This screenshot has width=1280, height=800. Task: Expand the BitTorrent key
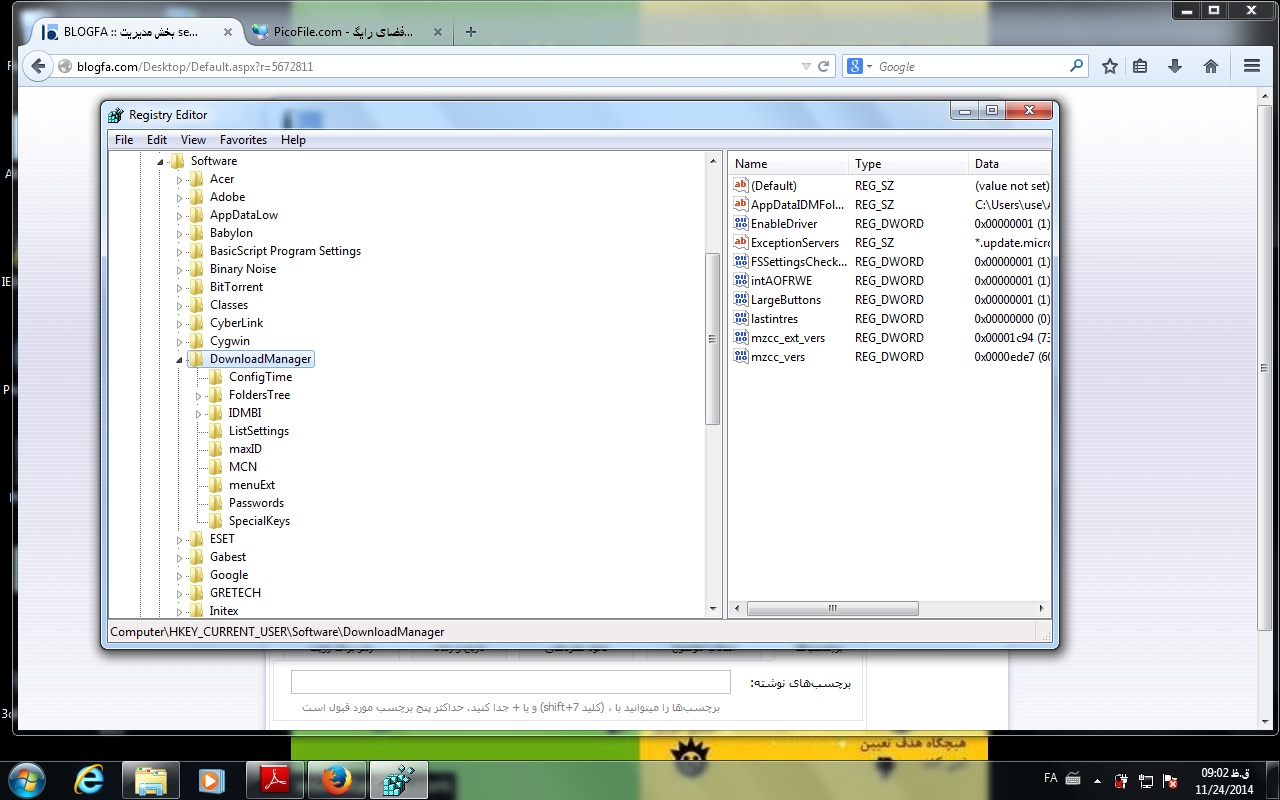point(180,288)
